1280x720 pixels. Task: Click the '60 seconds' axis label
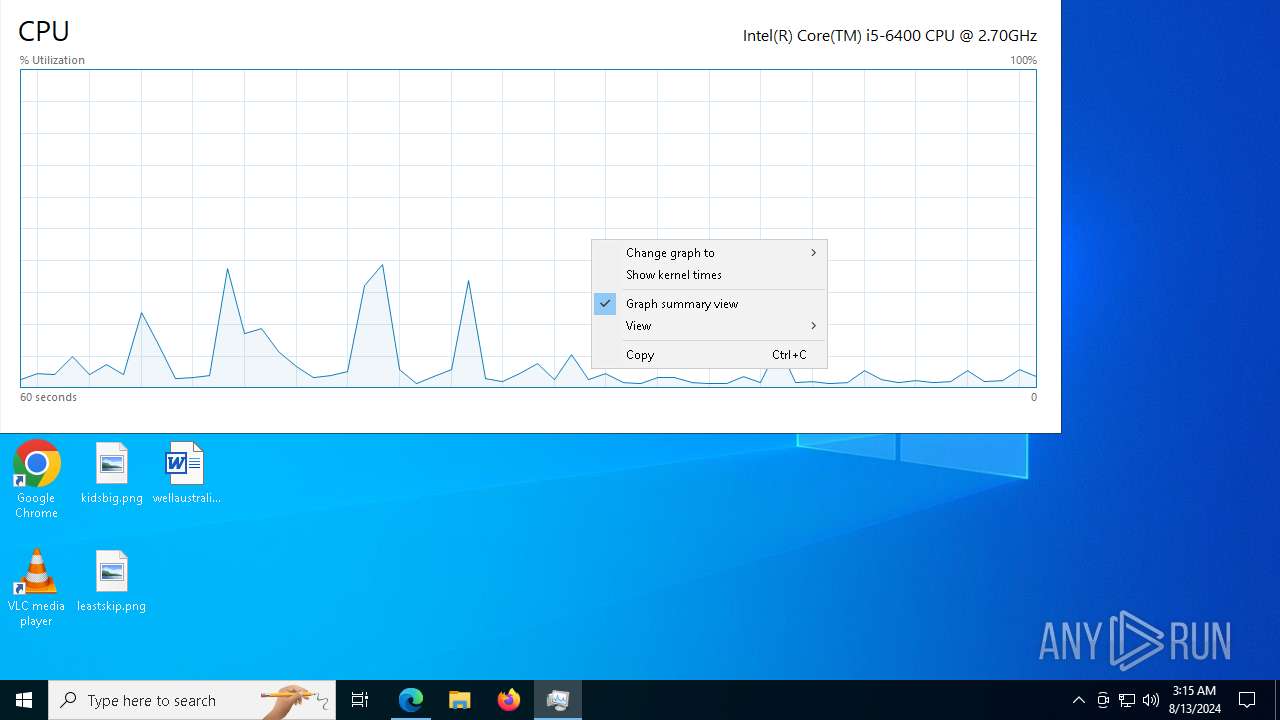click(48, 397)
